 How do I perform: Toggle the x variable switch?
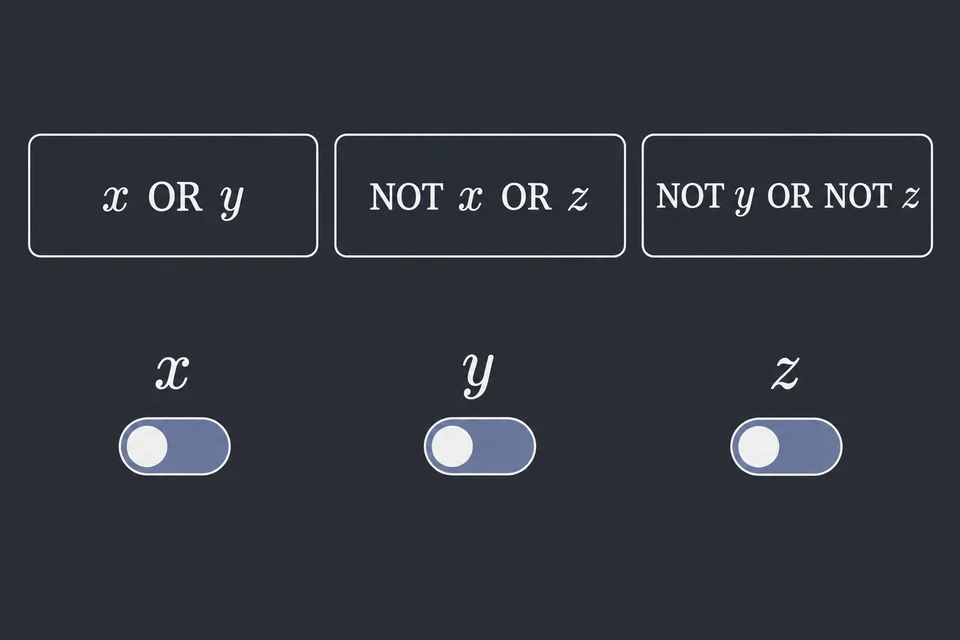(174, 446)
